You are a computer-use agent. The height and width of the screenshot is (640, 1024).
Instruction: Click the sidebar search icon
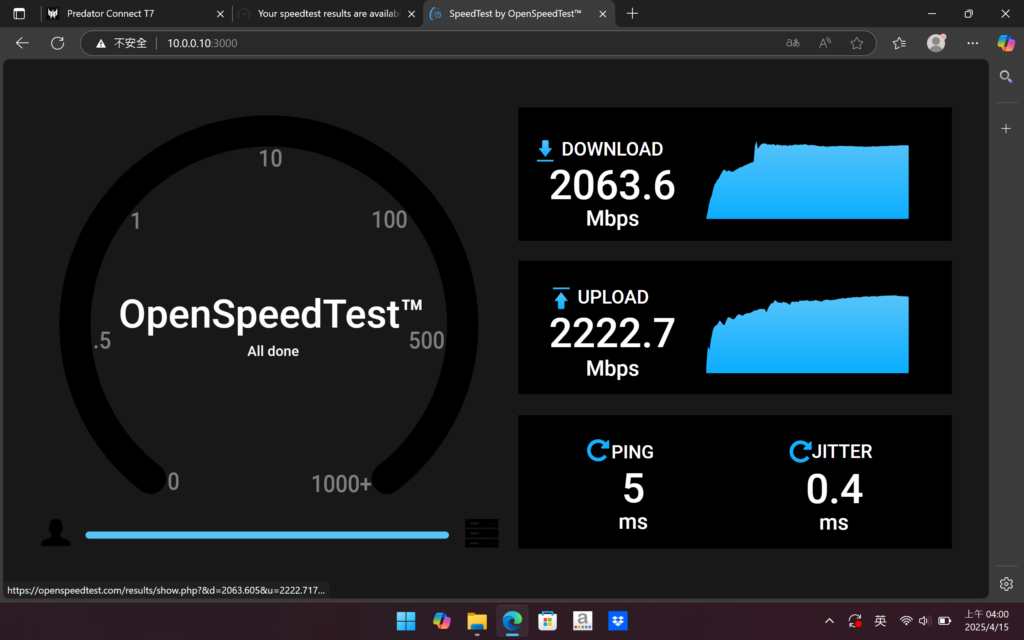pos(1006,77)
